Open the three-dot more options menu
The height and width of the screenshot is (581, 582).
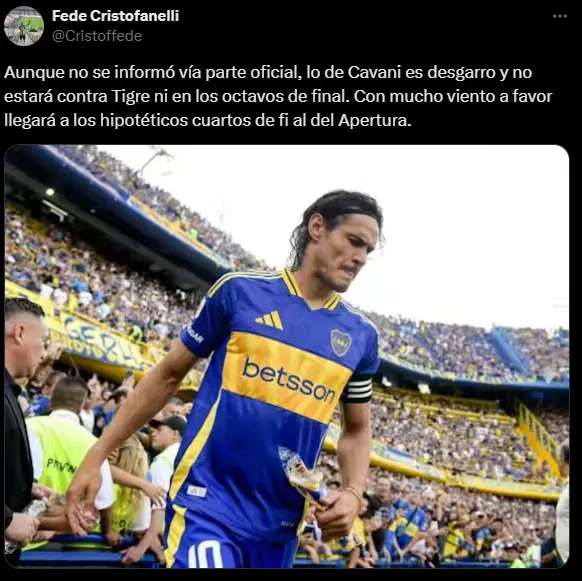coord(560,16)
